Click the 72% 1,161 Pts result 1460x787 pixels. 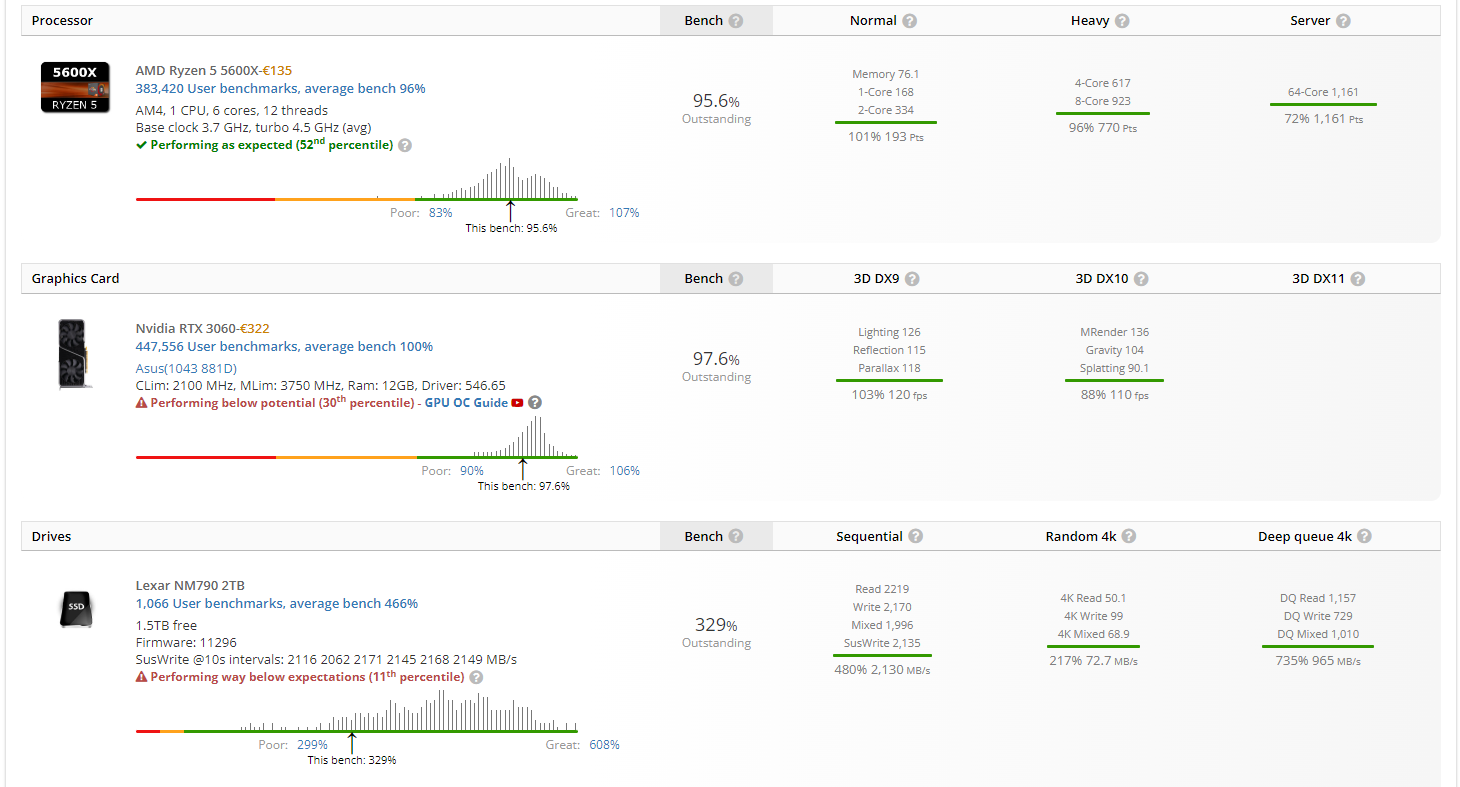pyautogui.click(x=1324, y=119)
